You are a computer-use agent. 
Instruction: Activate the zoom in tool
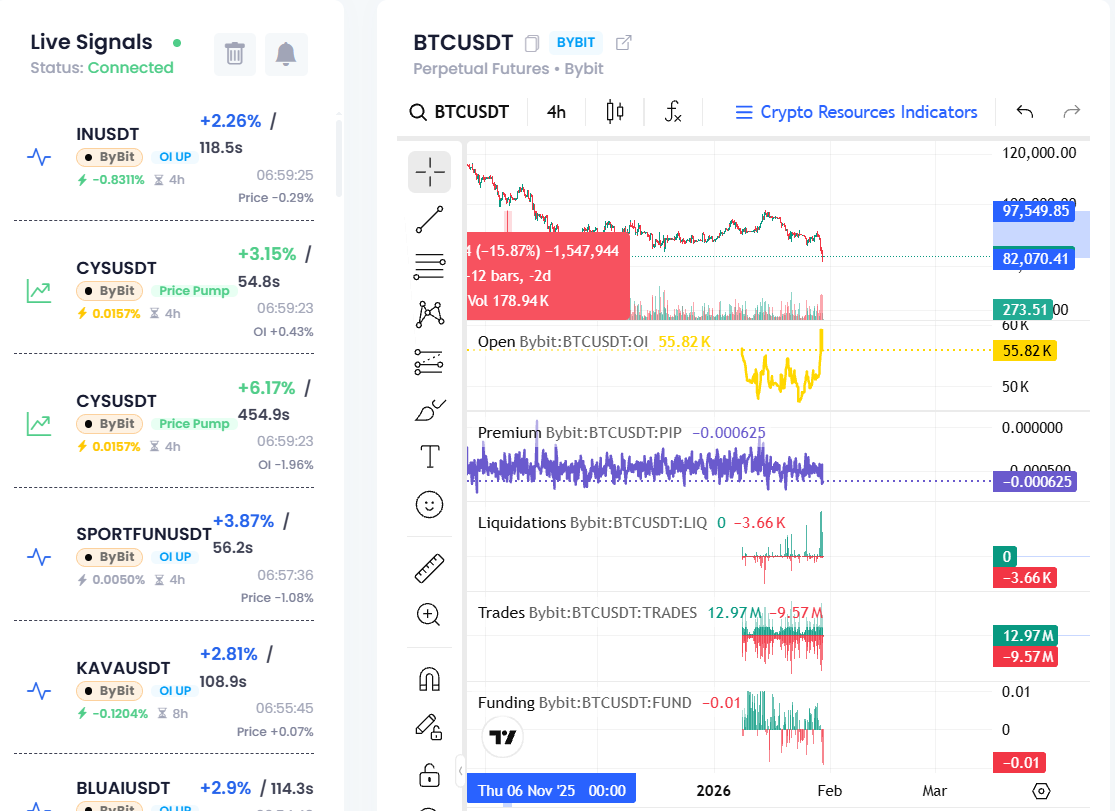click(x=430, y=615)
